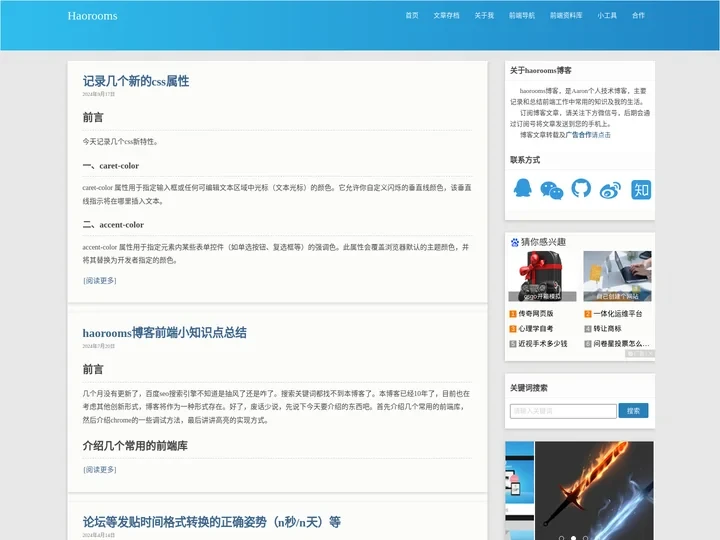The width and height of the screenshot is (720, 540).
Task: Open the Zhihu 知 icon
Action: pos(641,190)
